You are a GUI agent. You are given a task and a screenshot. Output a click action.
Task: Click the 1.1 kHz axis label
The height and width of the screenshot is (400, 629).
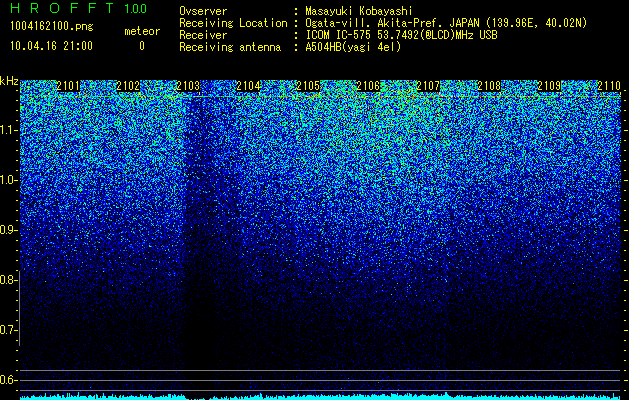(8, 130)
